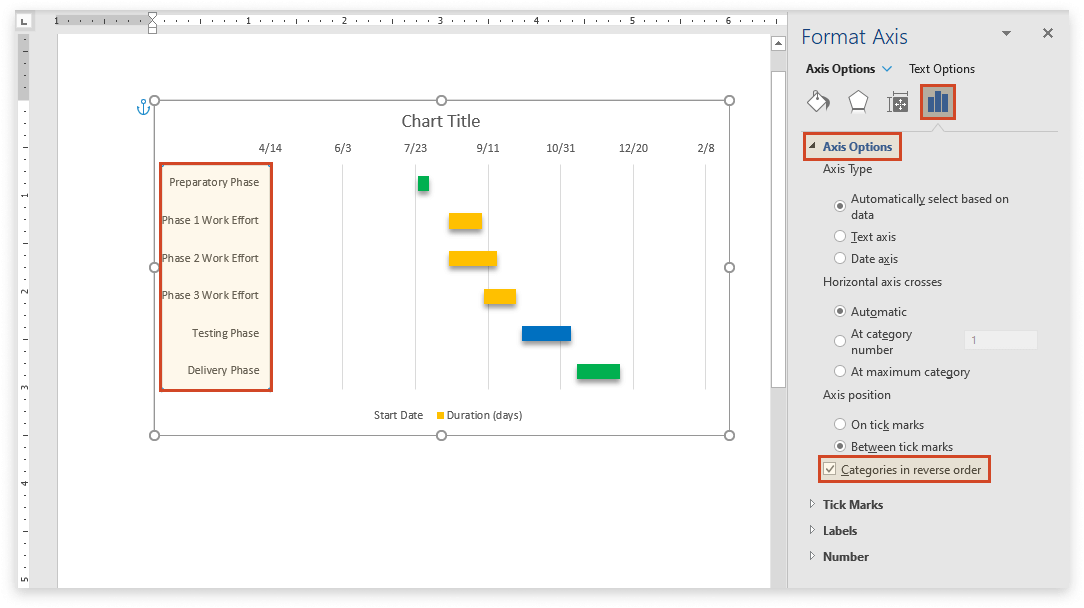The width and height of the screenshot is (1084, 608).
Task: Expand the Labels section
Action: (x=839, y=531)
